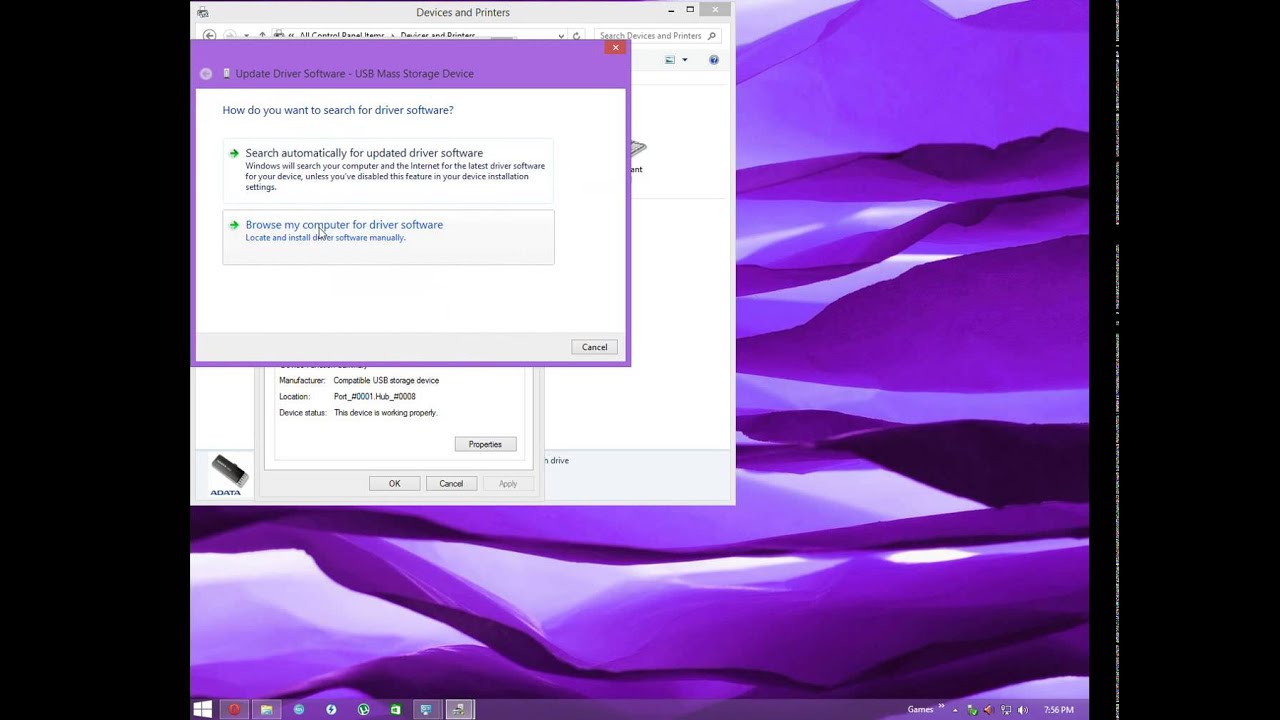This screenshot has width=1280, height=720.
Task: Go up one level in Explorer
Action: click(263, 36)
